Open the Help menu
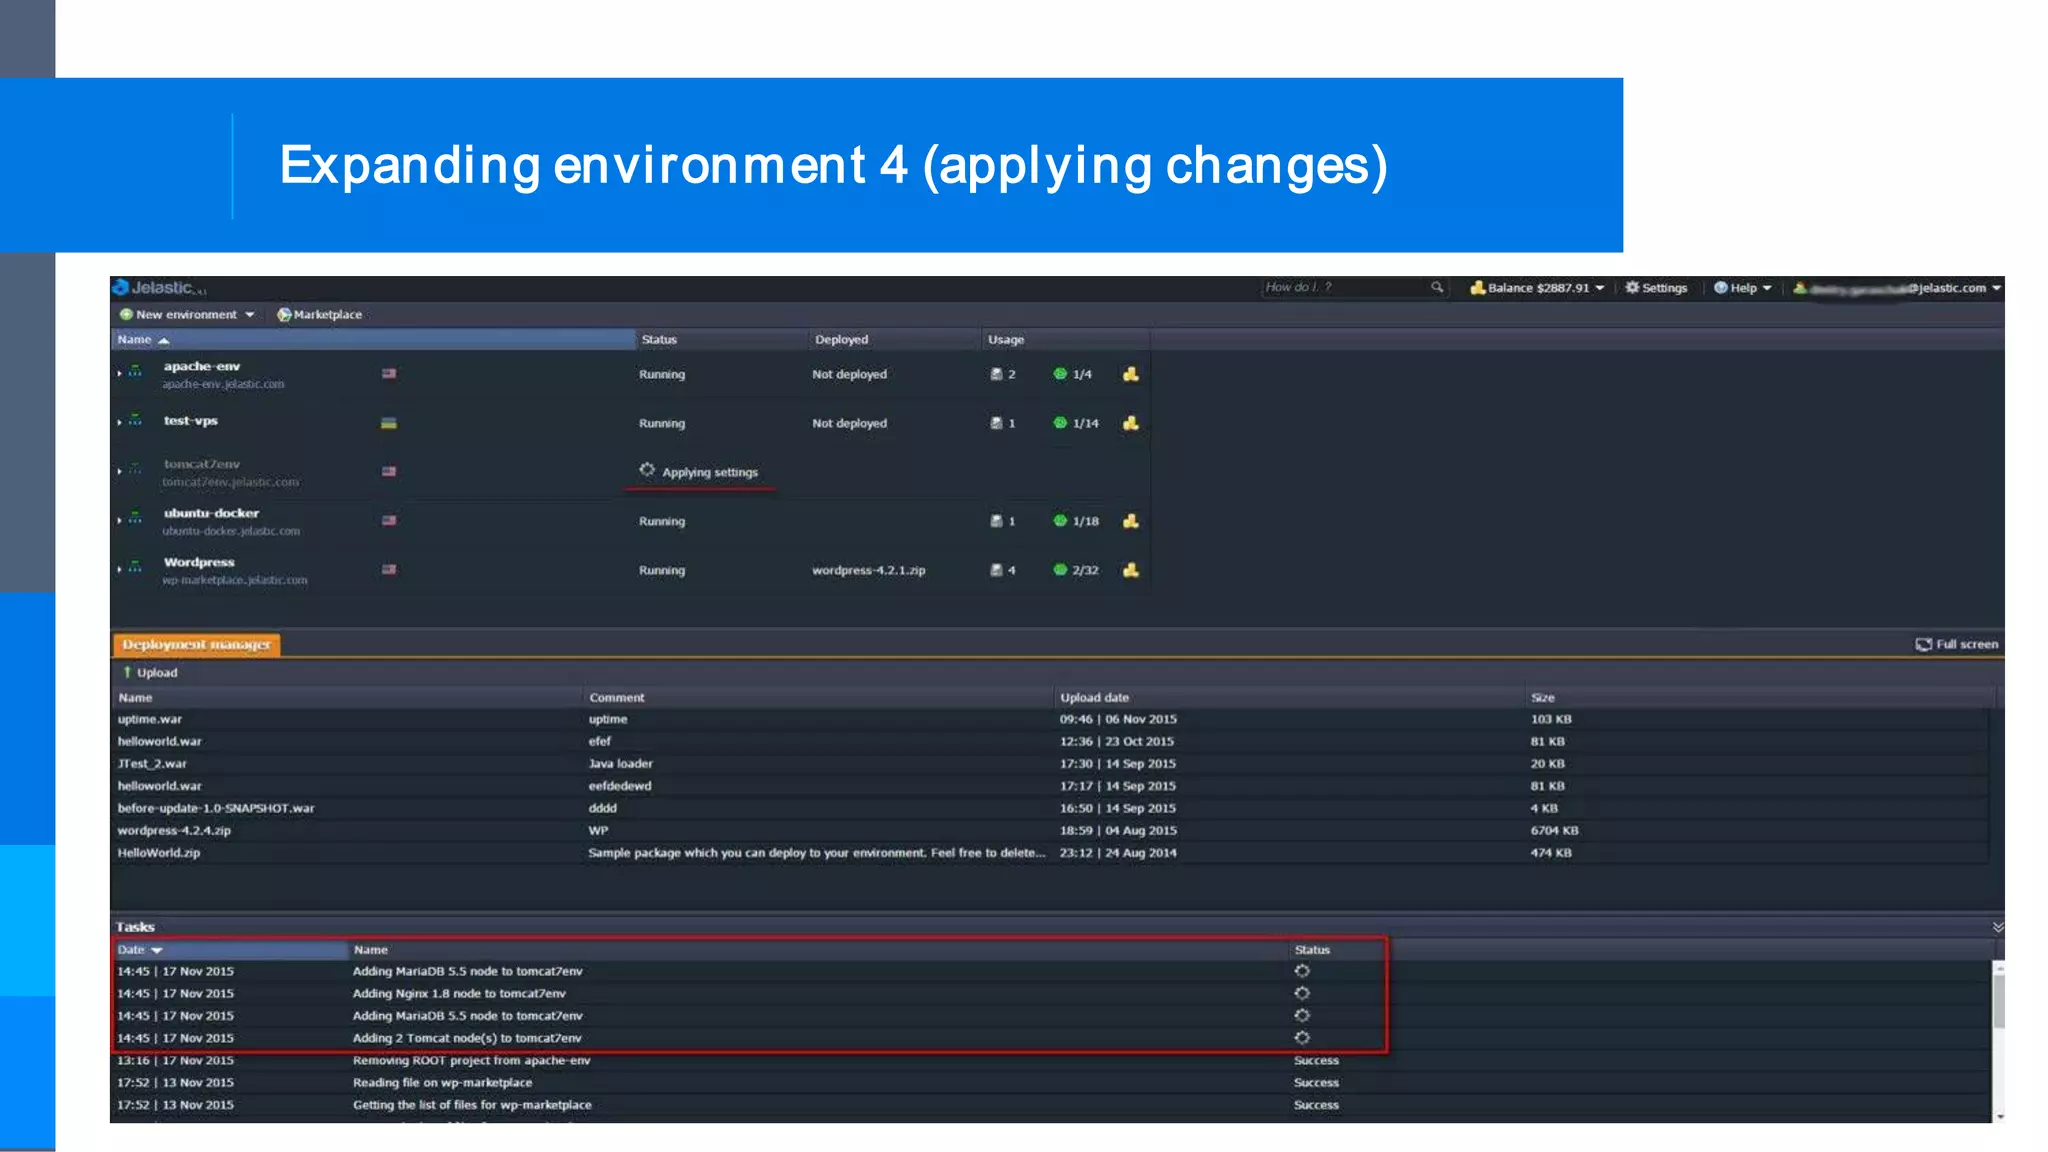 pyautogui.click(x=1742, y=288)
